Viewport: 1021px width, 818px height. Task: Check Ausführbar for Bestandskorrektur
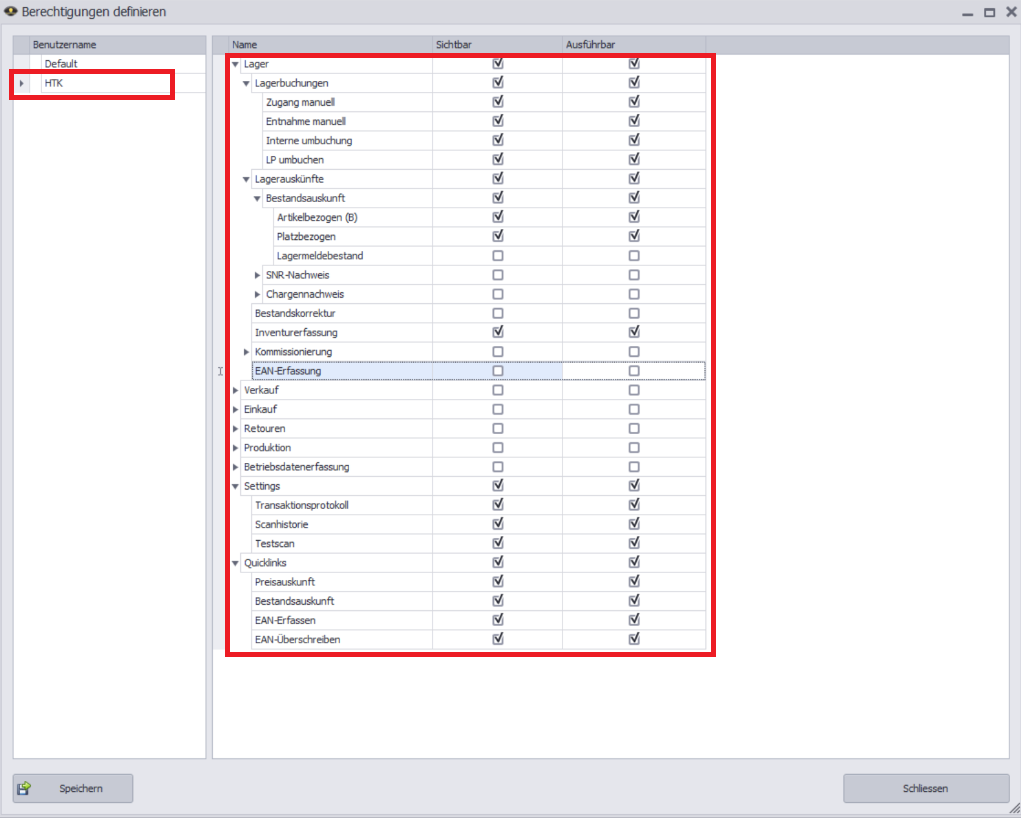[634, 313]
